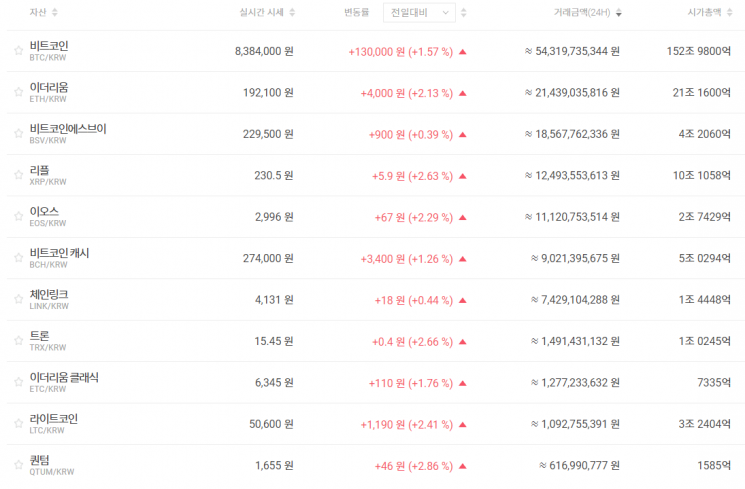Sort using arrows beside 전일대비 dropdown

464,12
